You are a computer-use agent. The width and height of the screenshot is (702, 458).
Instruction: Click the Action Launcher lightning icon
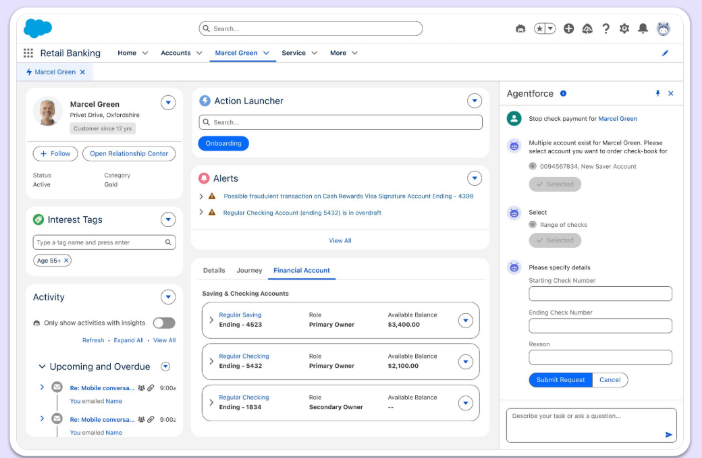point(205,101)
